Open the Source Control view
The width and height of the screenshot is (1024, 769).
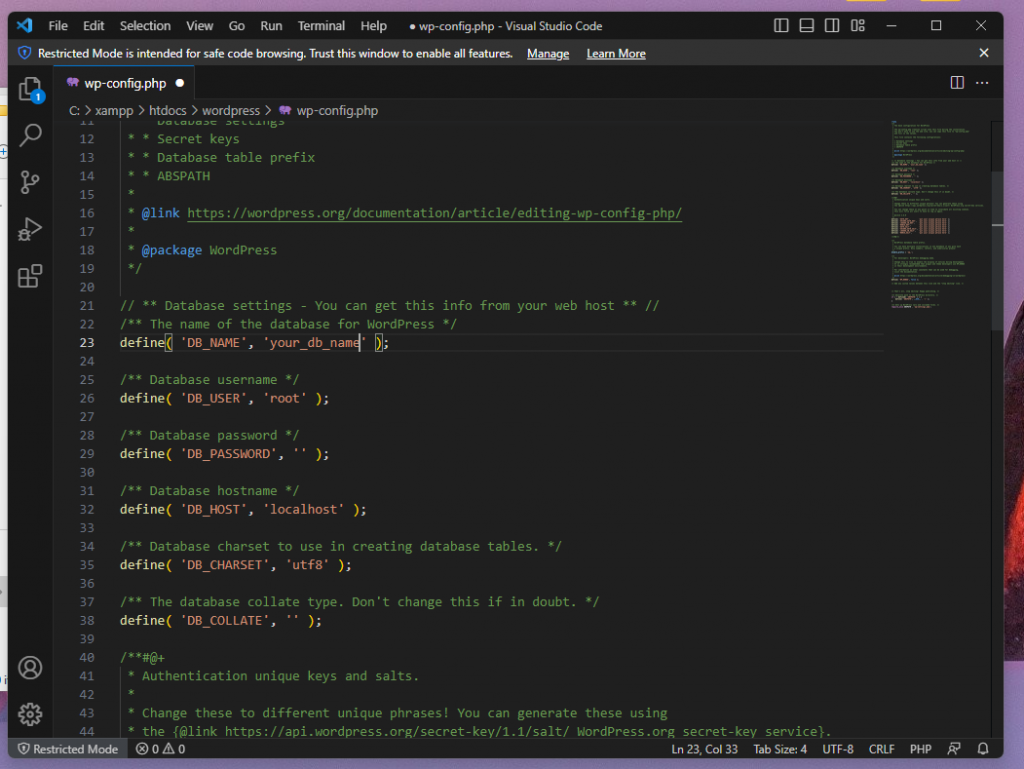pos(30,182)
